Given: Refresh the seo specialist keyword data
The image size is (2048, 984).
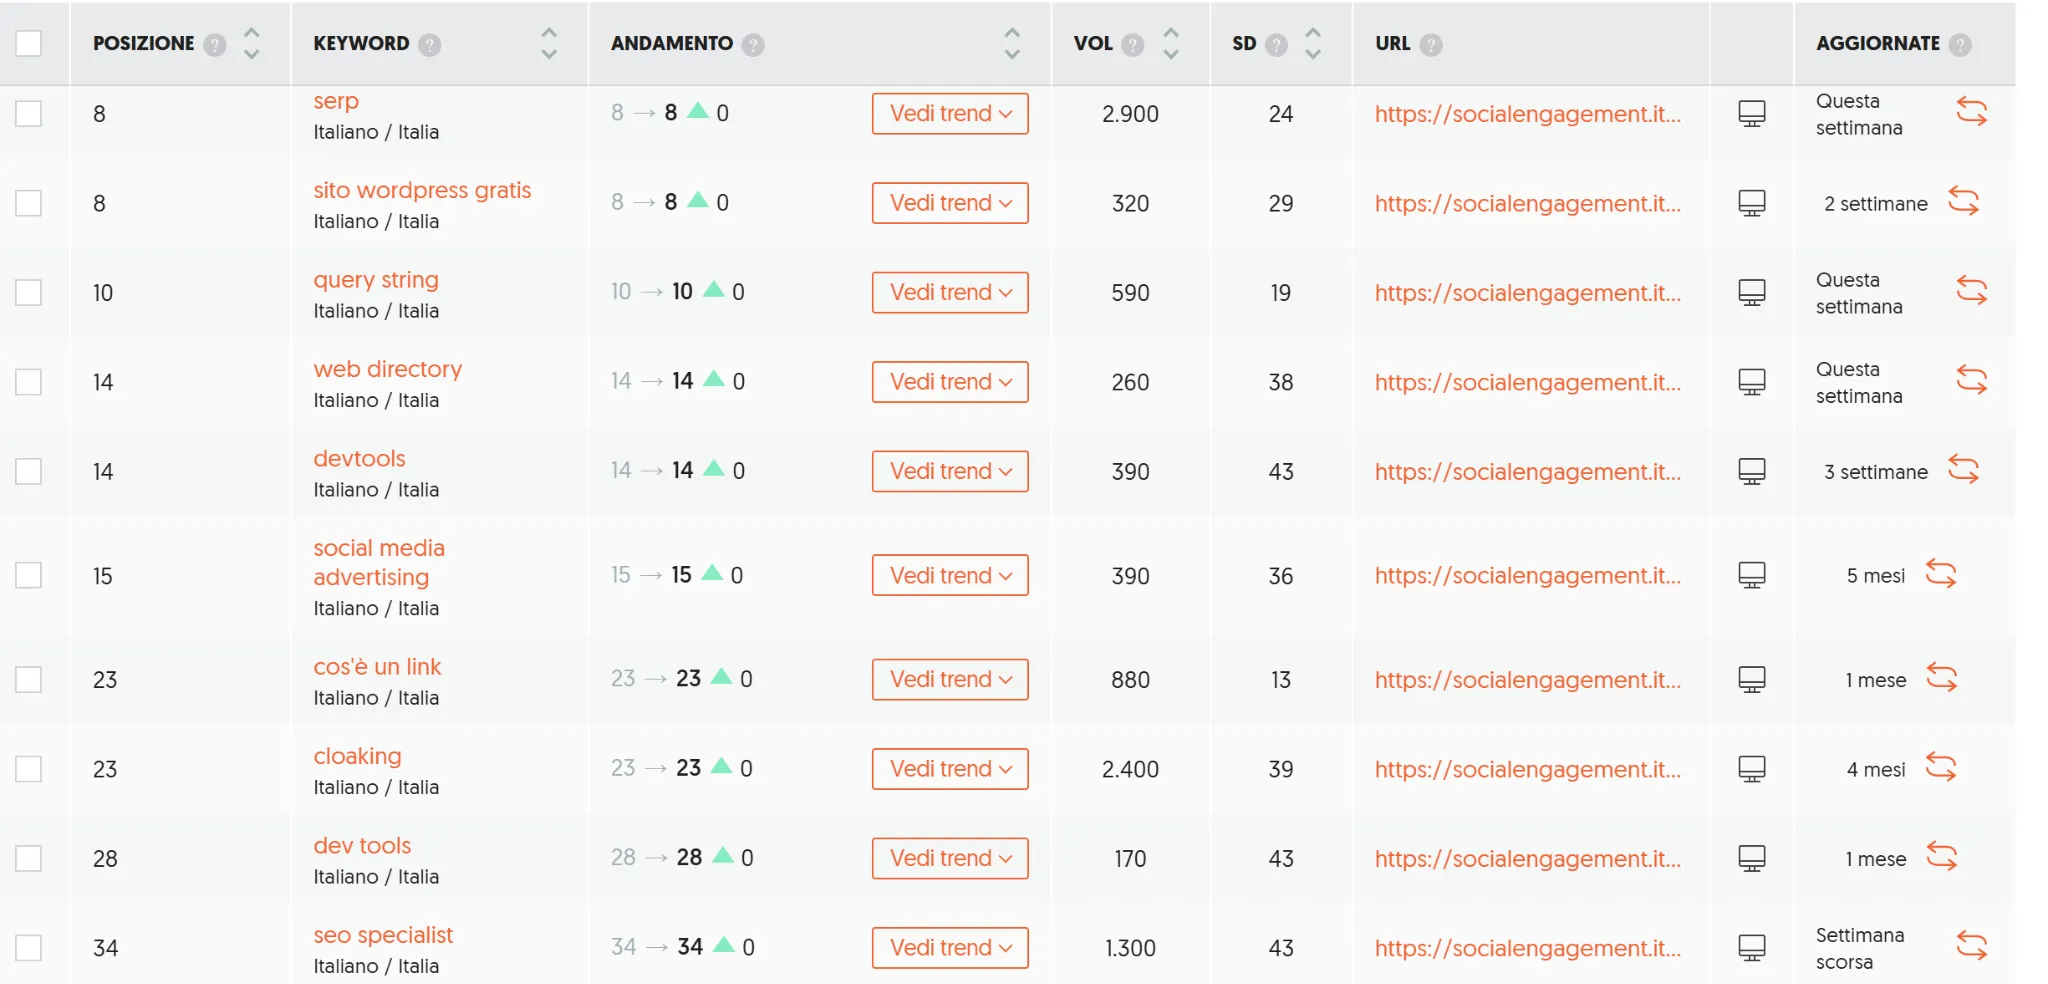Looking at the screenshot, I should coord(1972,944).
